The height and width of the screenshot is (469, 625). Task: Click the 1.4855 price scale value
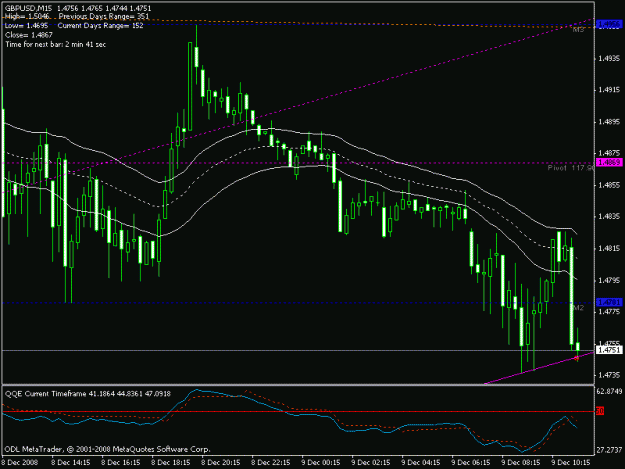point(609,185)
